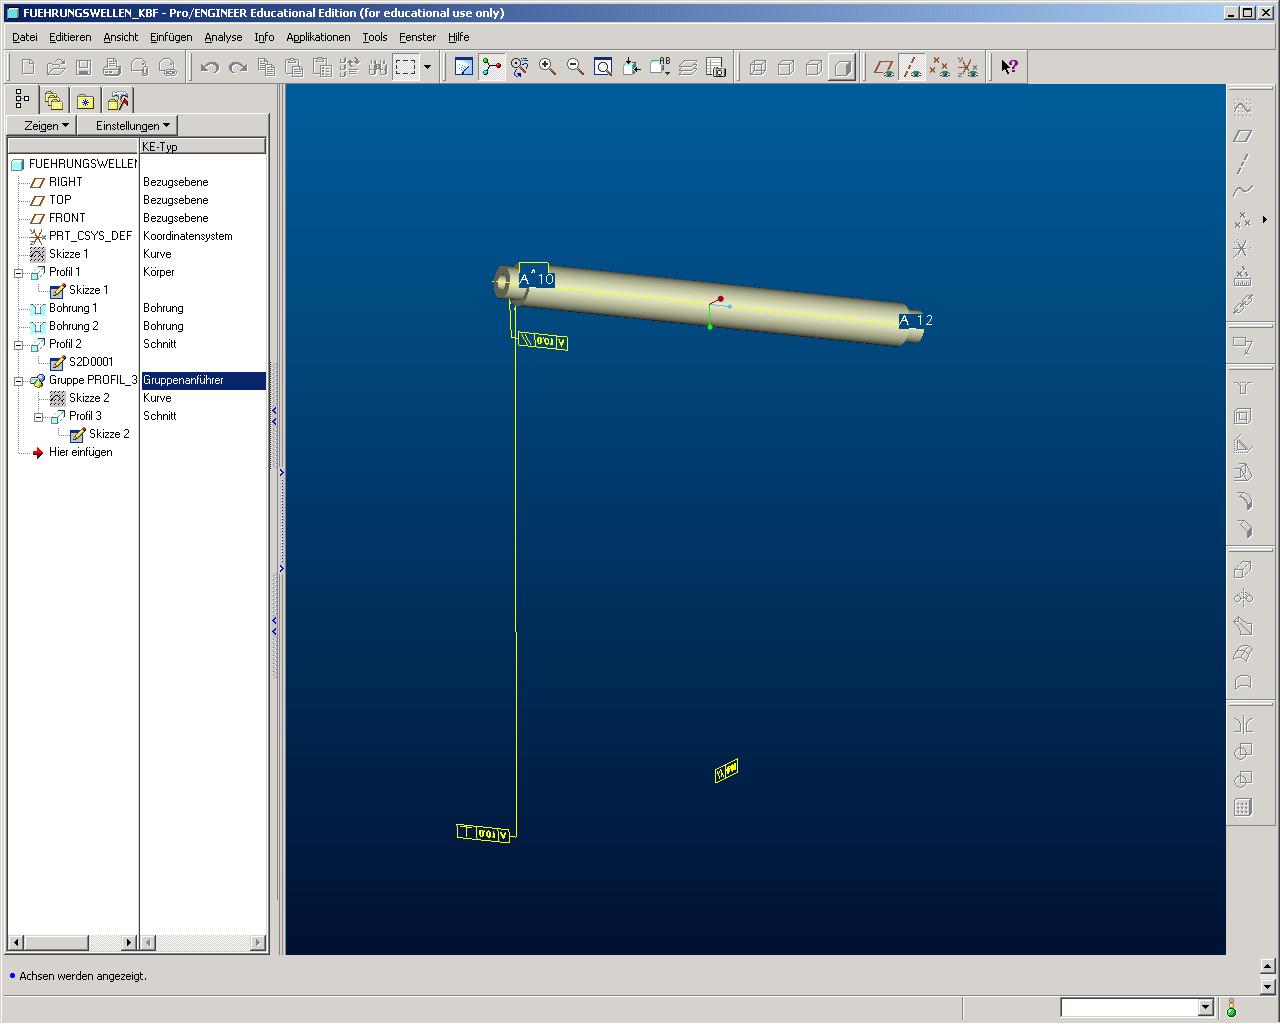Click the Shell tool icon
This screenshot has height=1024, width=1280.
pos(1243,416)
